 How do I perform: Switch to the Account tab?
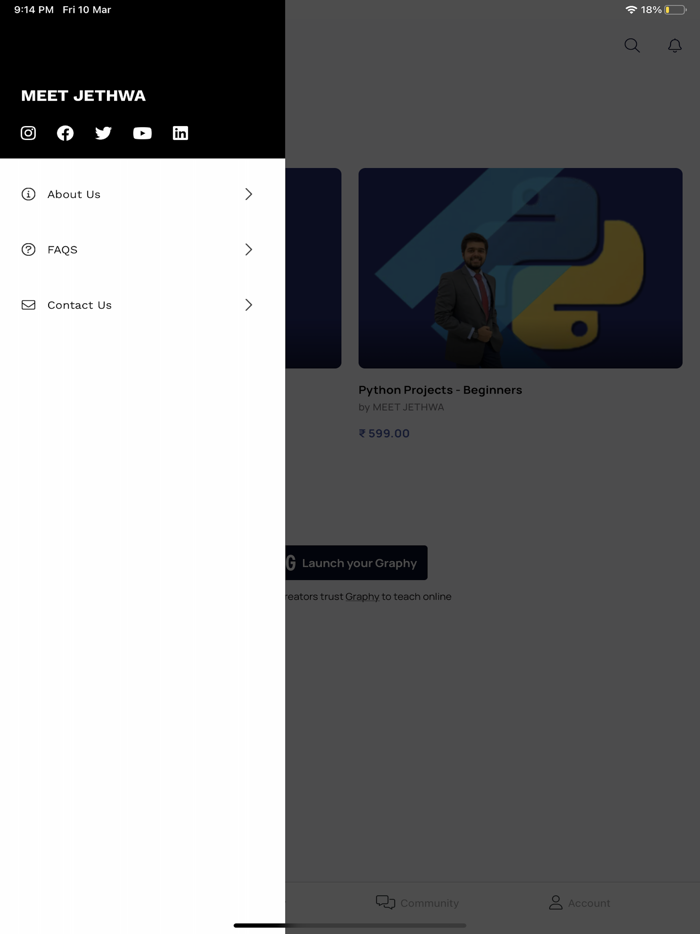[x=579, y=902]
